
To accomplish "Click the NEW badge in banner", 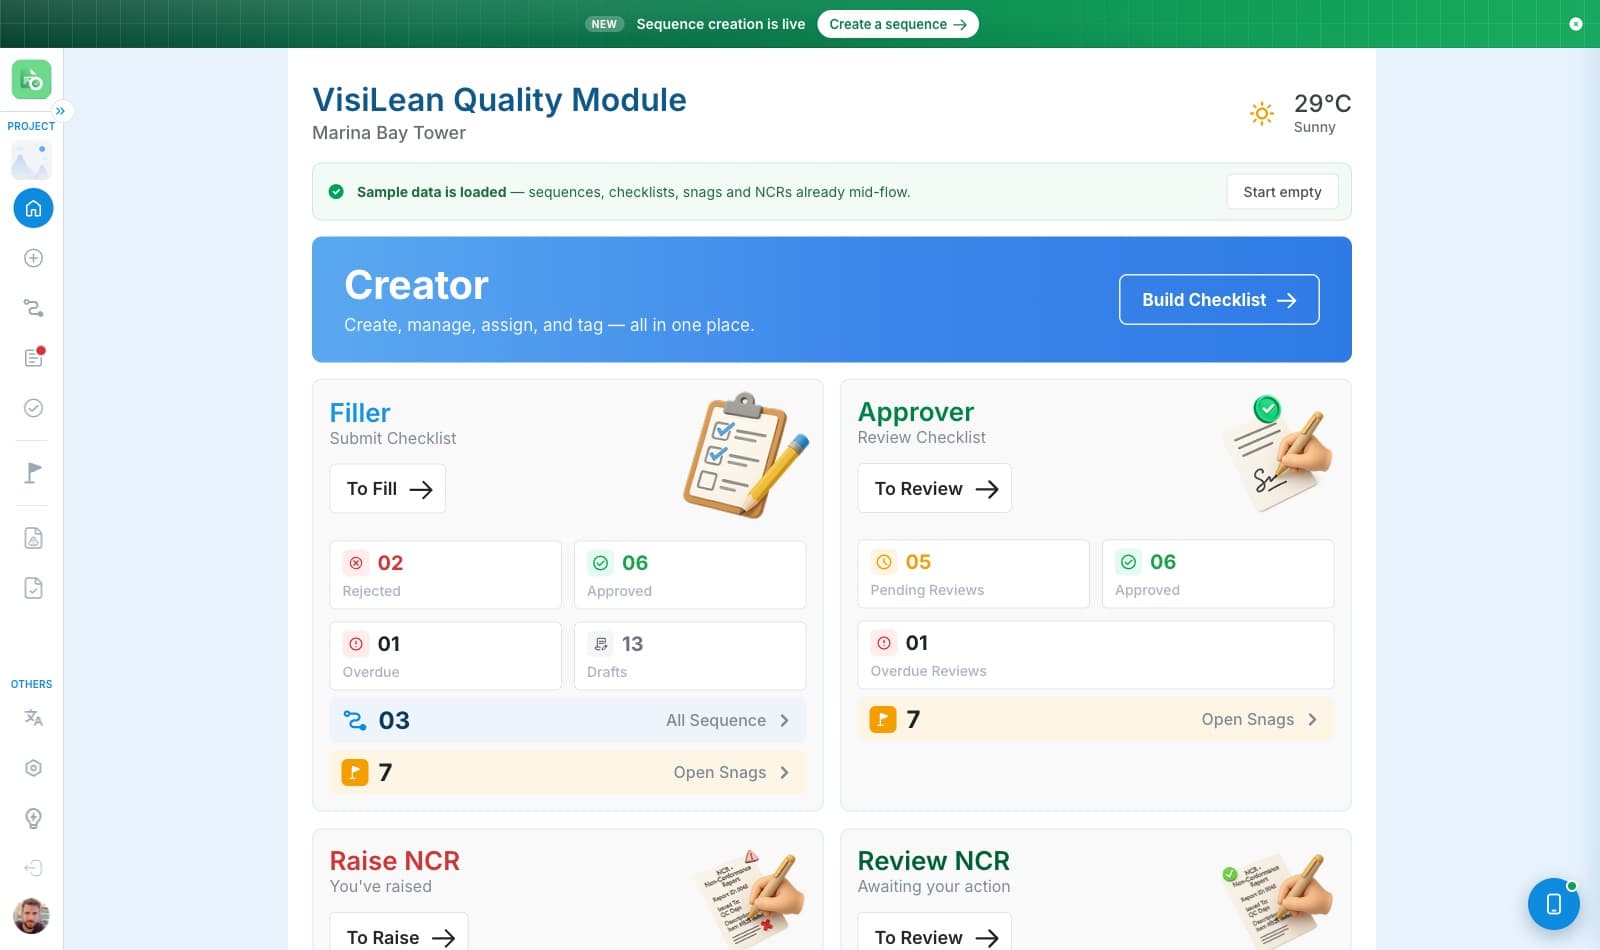I will [x=604, y=24].
